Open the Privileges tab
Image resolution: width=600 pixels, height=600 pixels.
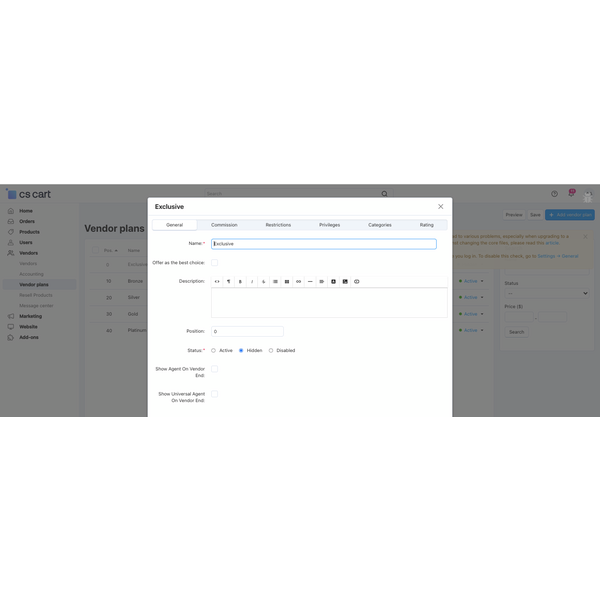(x=329, y=225)
